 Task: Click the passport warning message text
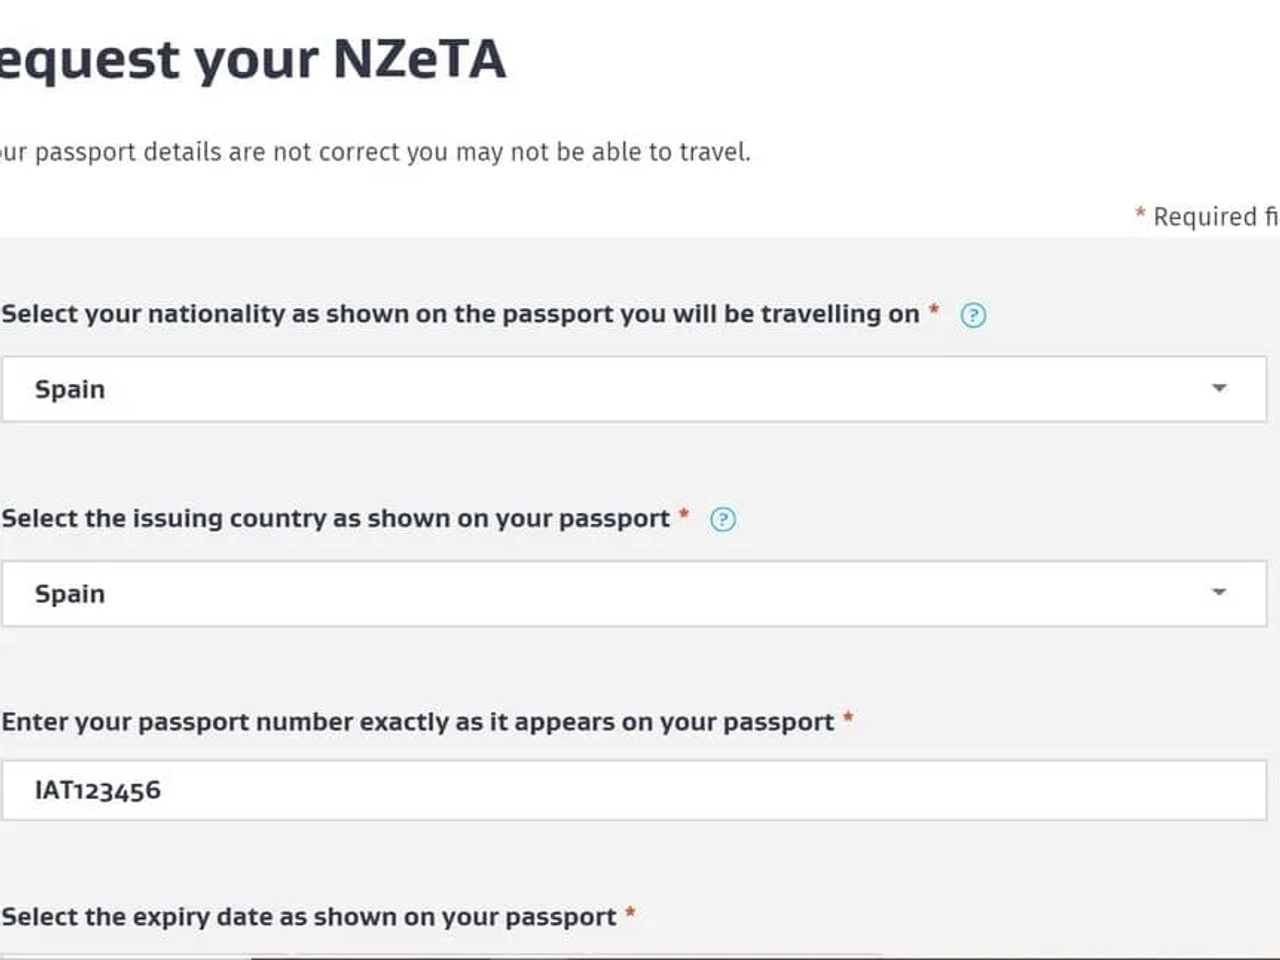tap(375, 152)
